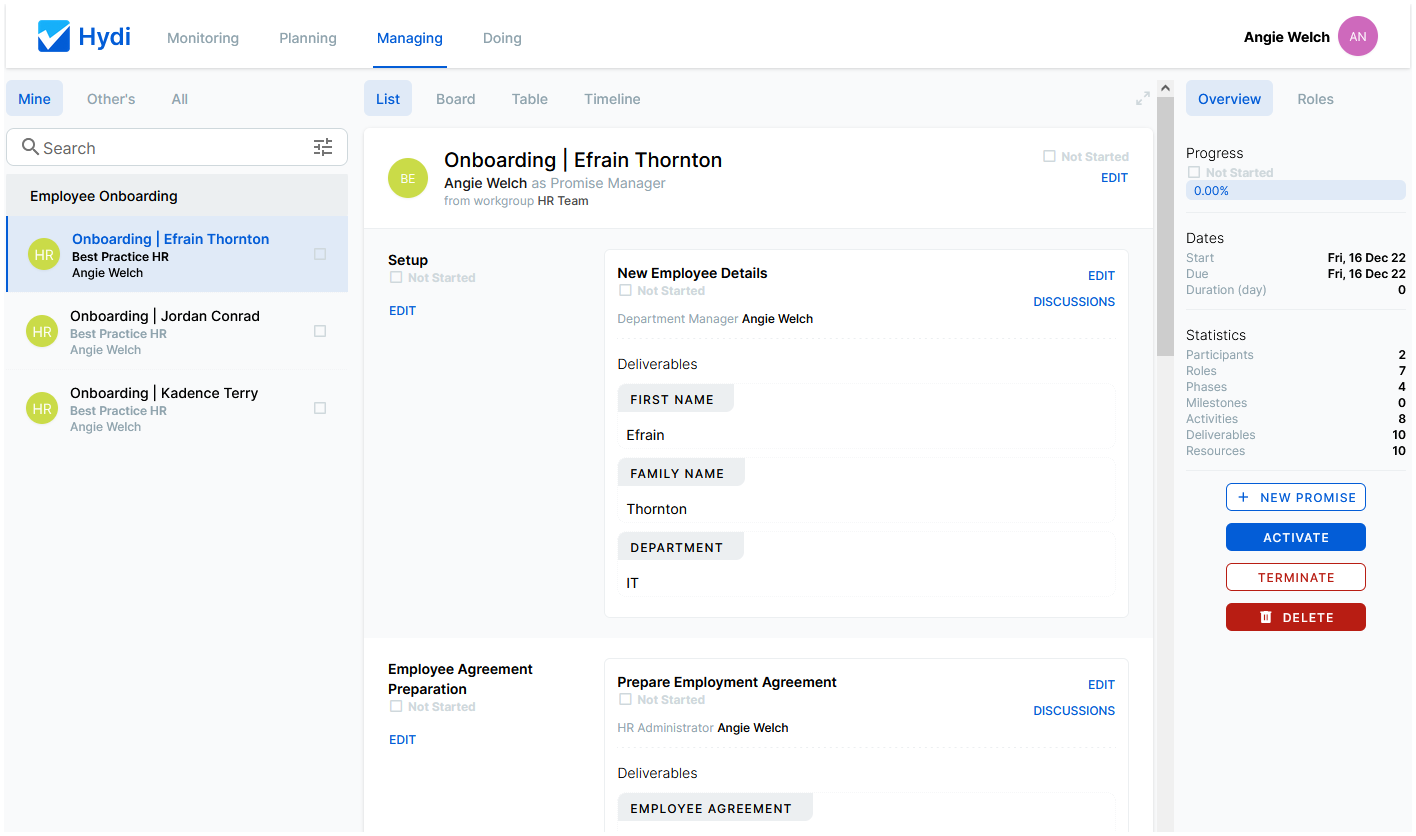This screenshot has width=1416, height=836.
Task: Open the Roles panel tab
Action: [1315, 99]
